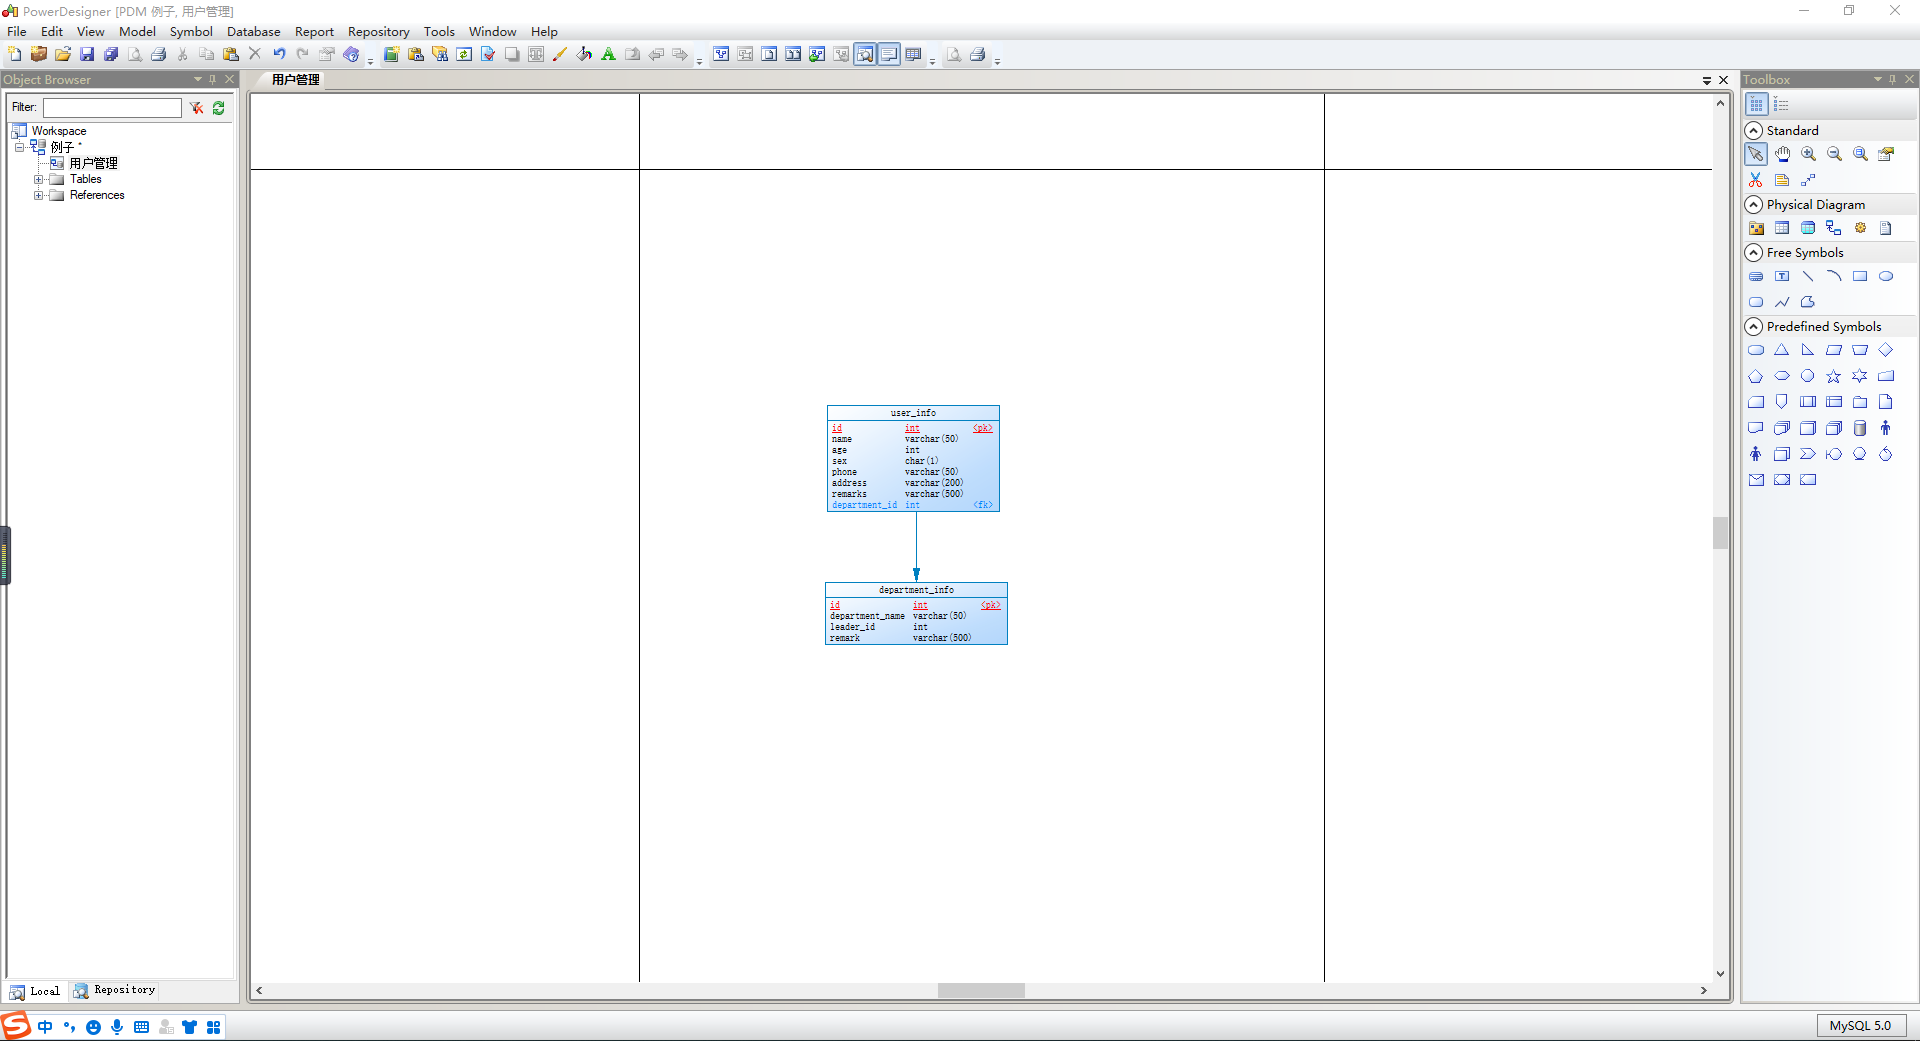Toggle the Toolbox panel pin
1920x1041 pixels.
[1893, 78]
